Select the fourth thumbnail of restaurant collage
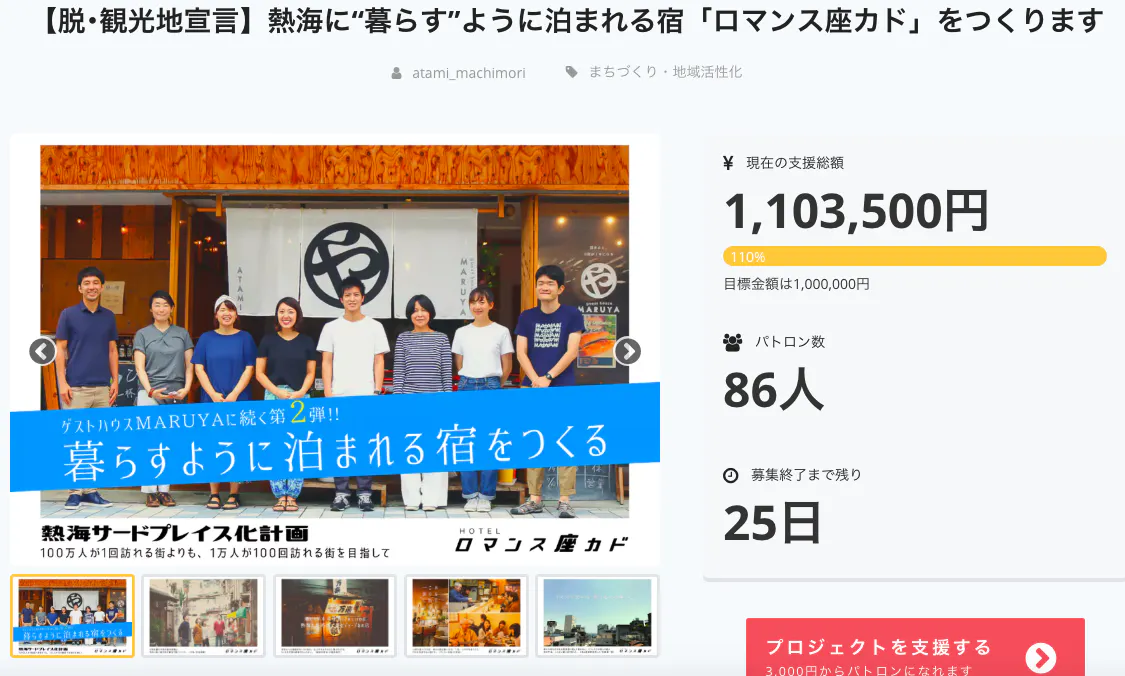Viewport: 1125px width, 676px height. tap(466, 616)
